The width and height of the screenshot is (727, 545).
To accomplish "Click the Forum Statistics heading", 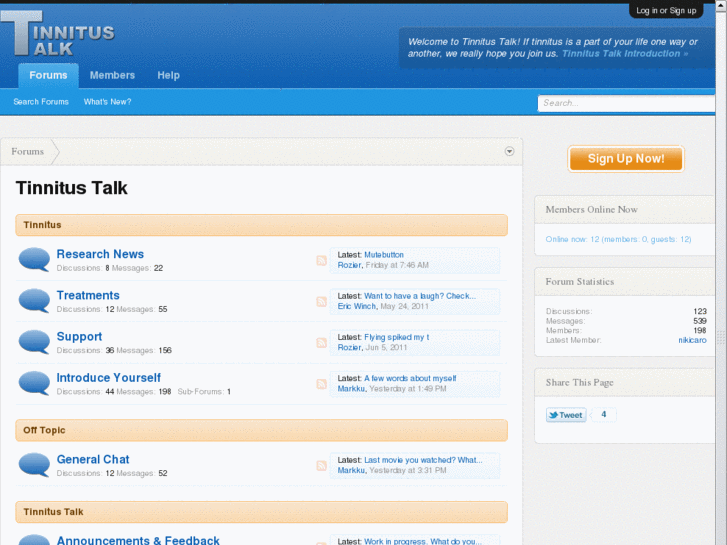I will pyautogui.click(x=580, y=282).
